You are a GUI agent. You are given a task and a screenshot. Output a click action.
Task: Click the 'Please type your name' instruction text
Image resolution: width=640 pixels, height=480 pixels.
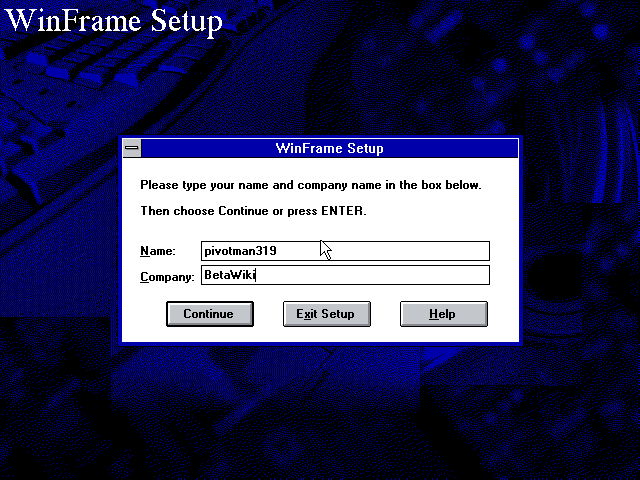click(x=311, y=185)
